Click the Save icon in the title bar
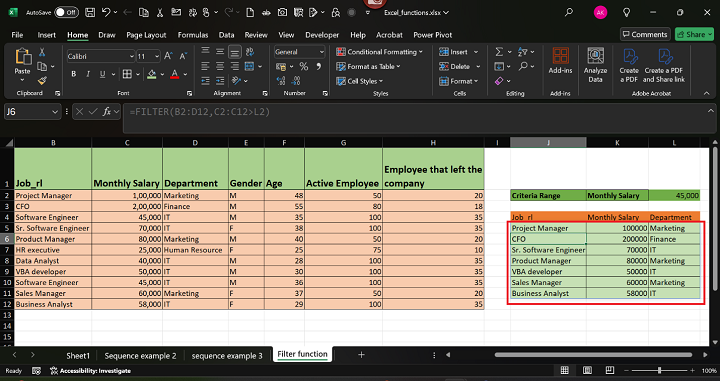This screenshot has height=381, width=720. [90, 13]
